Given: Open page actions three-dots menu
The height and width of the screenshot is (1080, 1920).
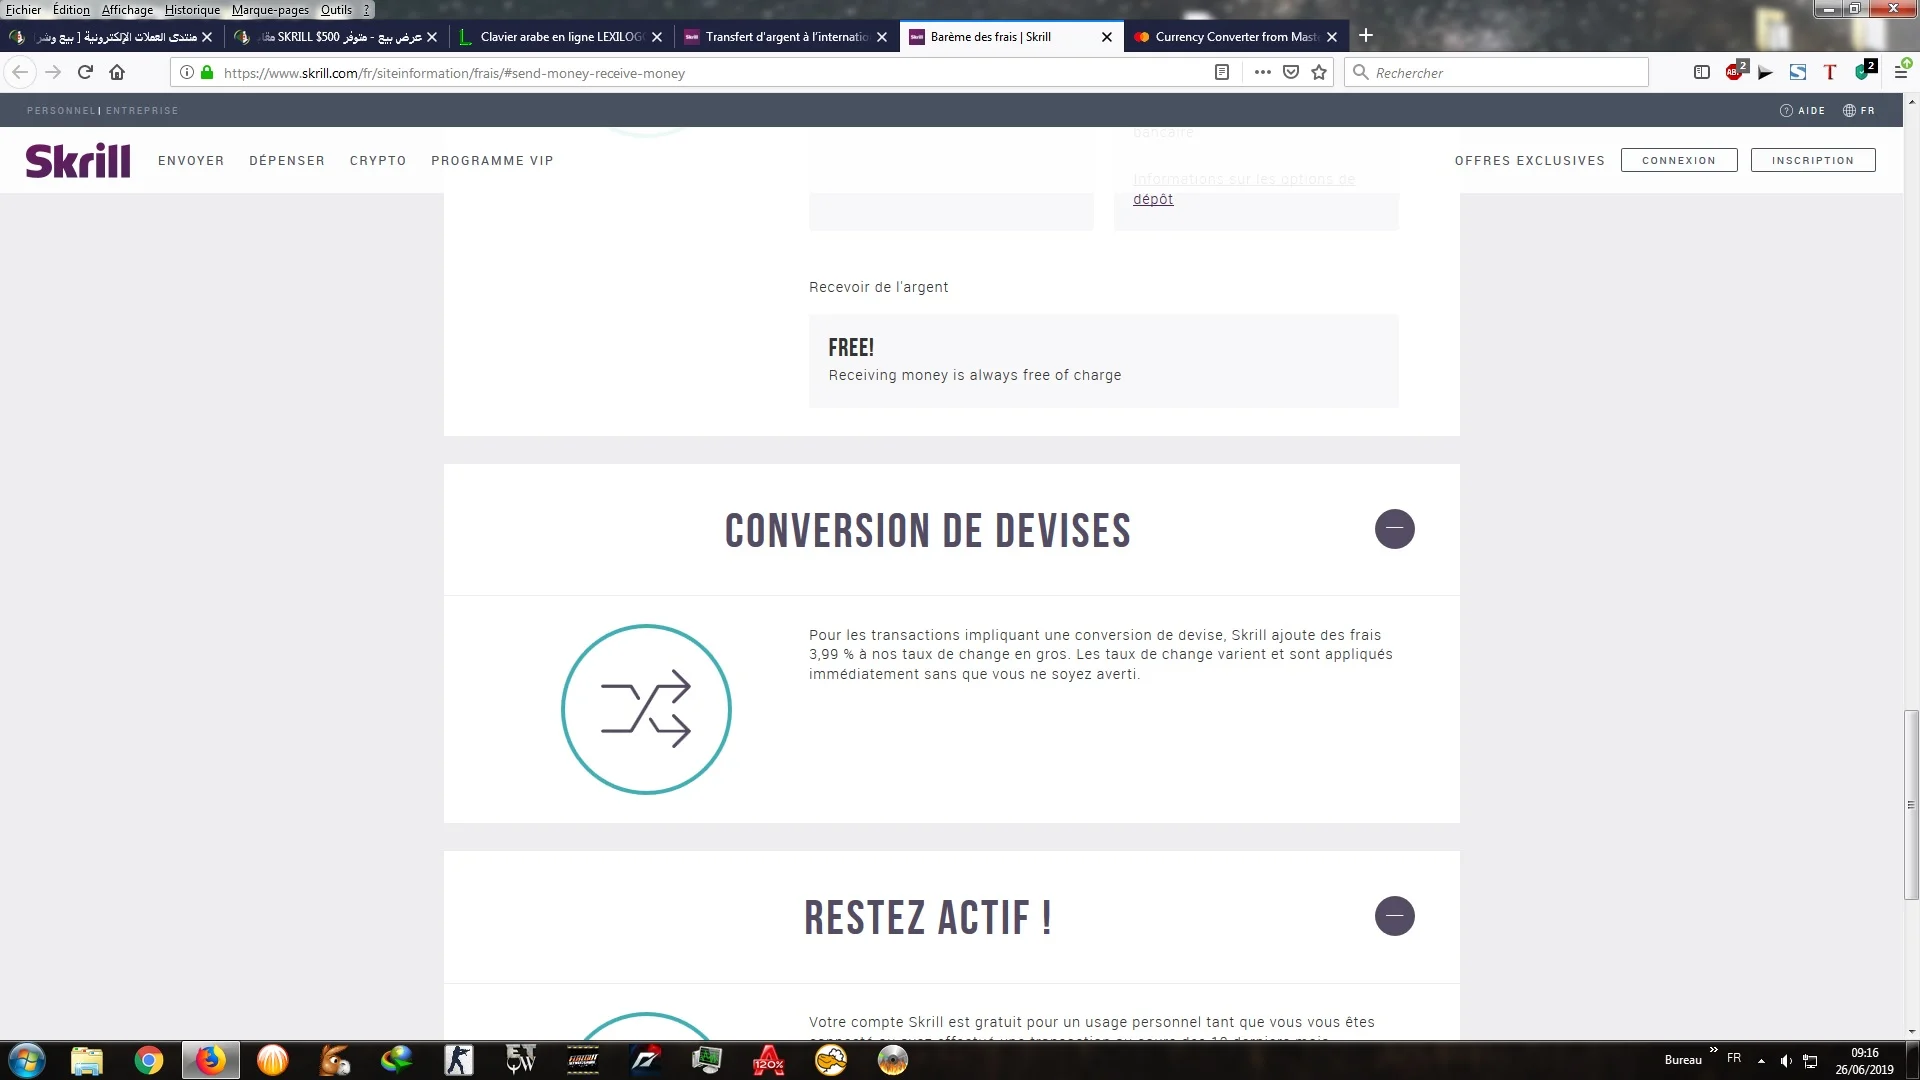Looking at the screenshot, I should (1262, 72).
